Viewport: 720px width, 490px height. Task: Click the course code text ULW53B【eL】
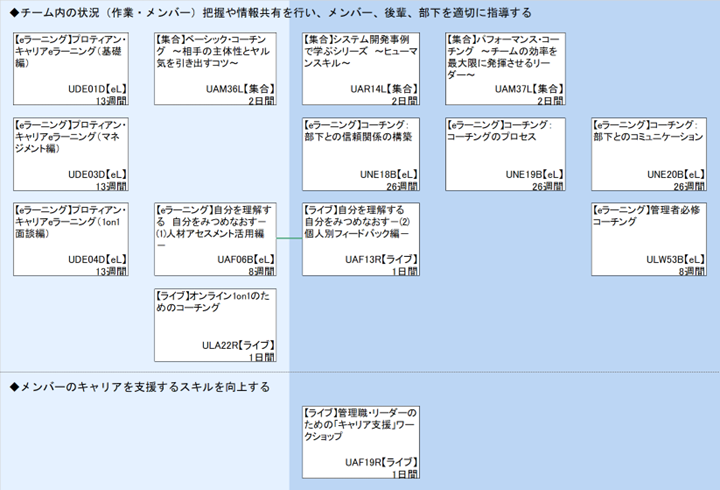coord(675,259)
